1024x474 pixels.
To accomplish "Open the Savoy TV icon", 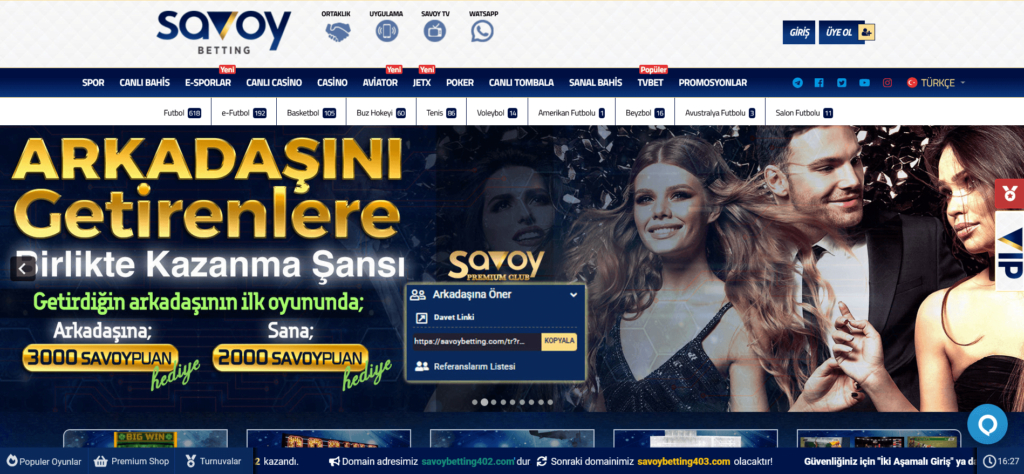I will coord(434,31).
